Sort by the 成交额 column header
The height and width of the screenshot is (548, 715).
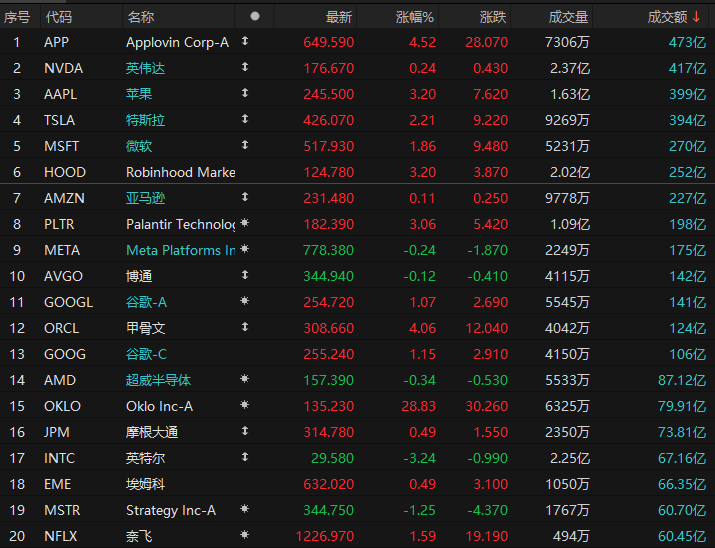click(668, 17)
